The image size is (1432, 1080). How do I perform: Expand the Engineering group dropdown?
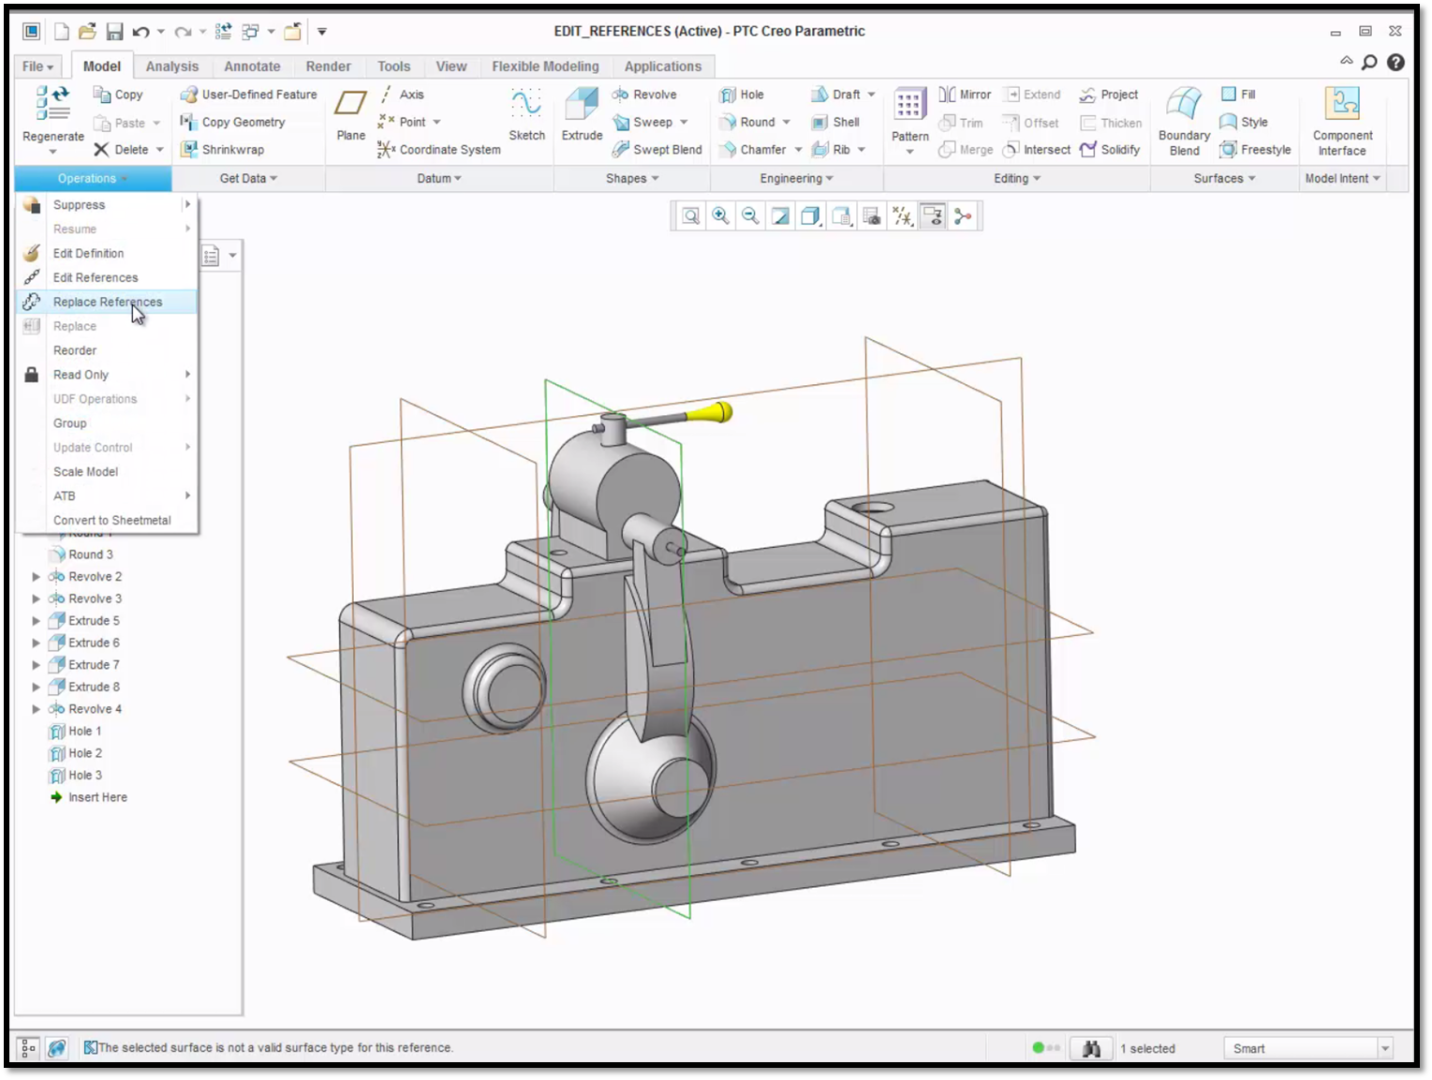click(796, 179)
